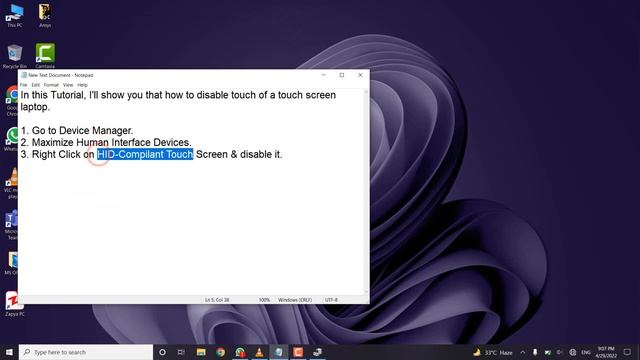
Task: Open the battery tray icon
Action: click(547, 352)
